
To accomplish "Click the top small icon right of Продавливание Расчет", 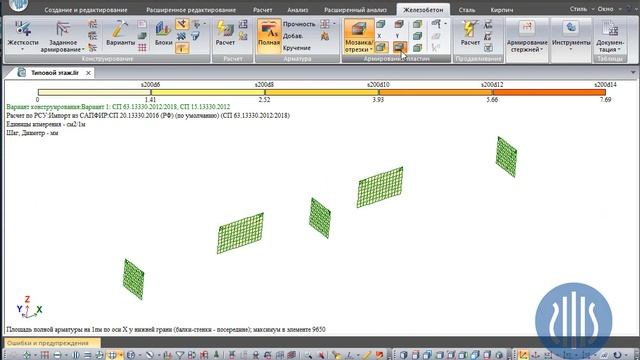I will (488, 24).
